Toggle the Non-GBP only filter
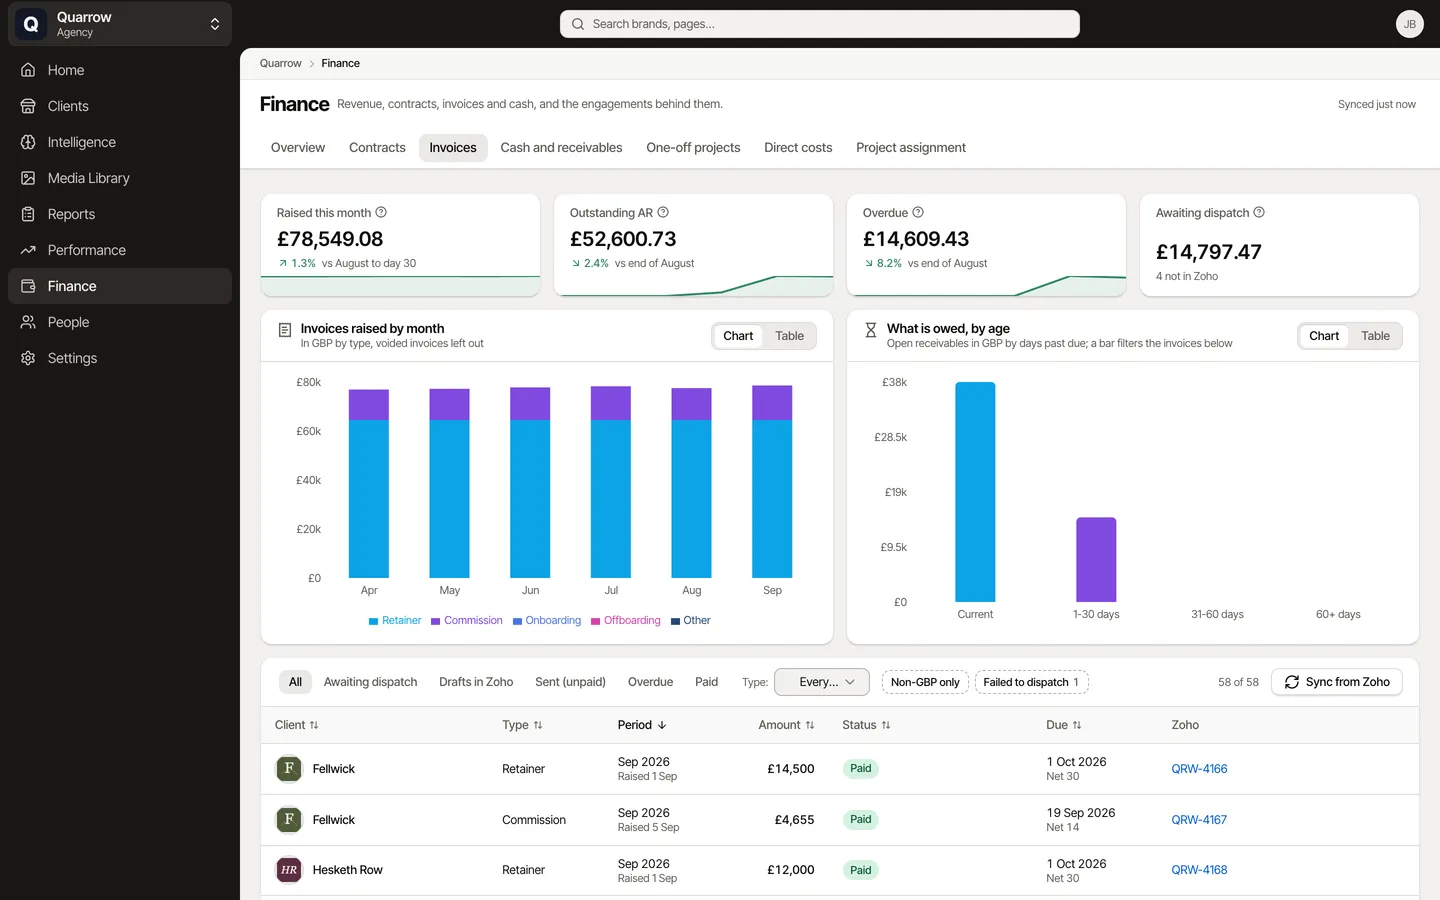1440x900 pixels. coord(925,682)
